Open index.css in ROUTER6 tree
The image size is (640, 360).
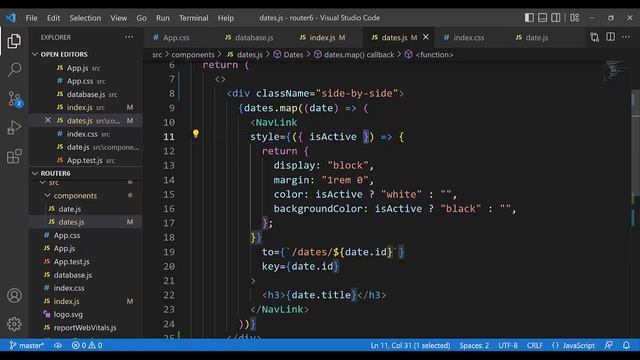[86, 288]
